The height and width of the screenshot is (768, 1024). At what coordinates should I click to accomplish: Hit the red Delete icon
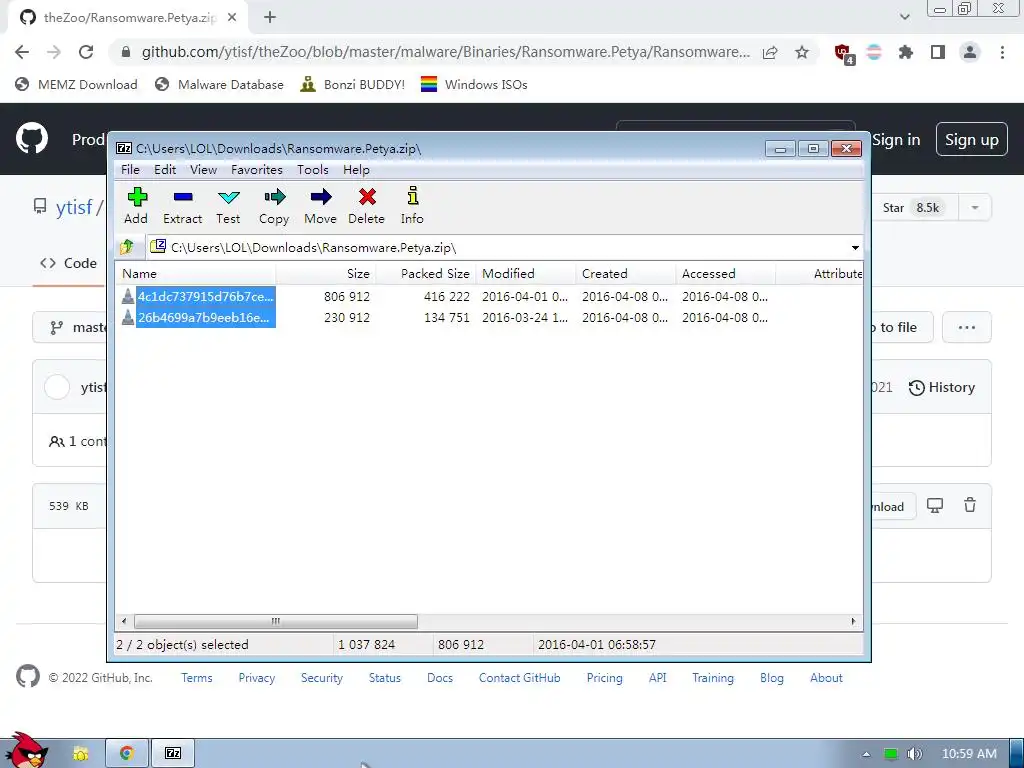[366, 206]
